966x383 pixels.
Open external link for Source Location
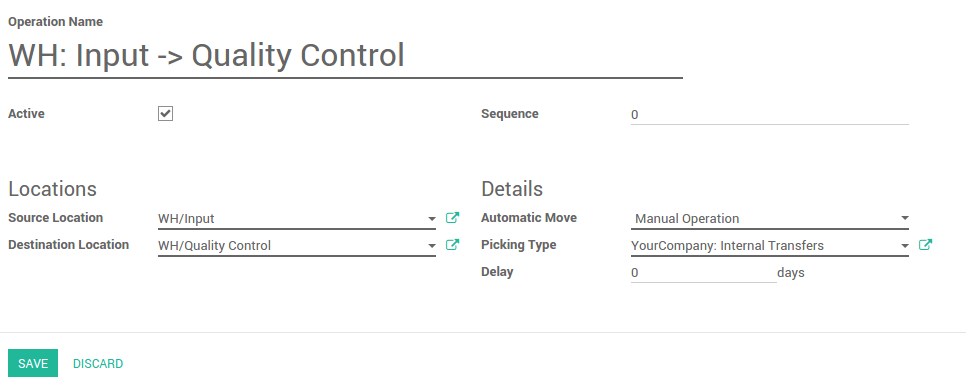(452, 217)
